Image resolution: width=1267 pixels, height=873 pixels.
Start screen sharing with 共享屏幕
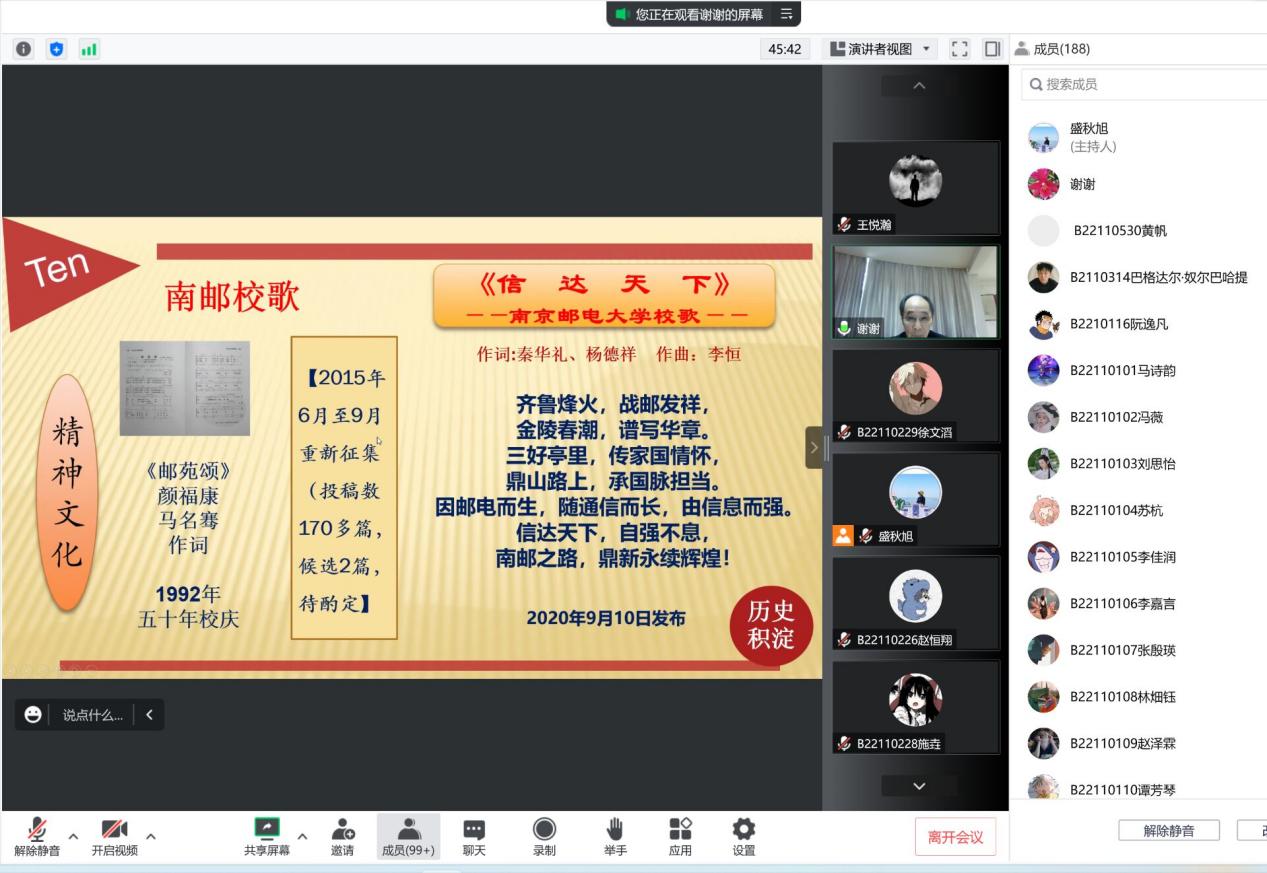267,837
